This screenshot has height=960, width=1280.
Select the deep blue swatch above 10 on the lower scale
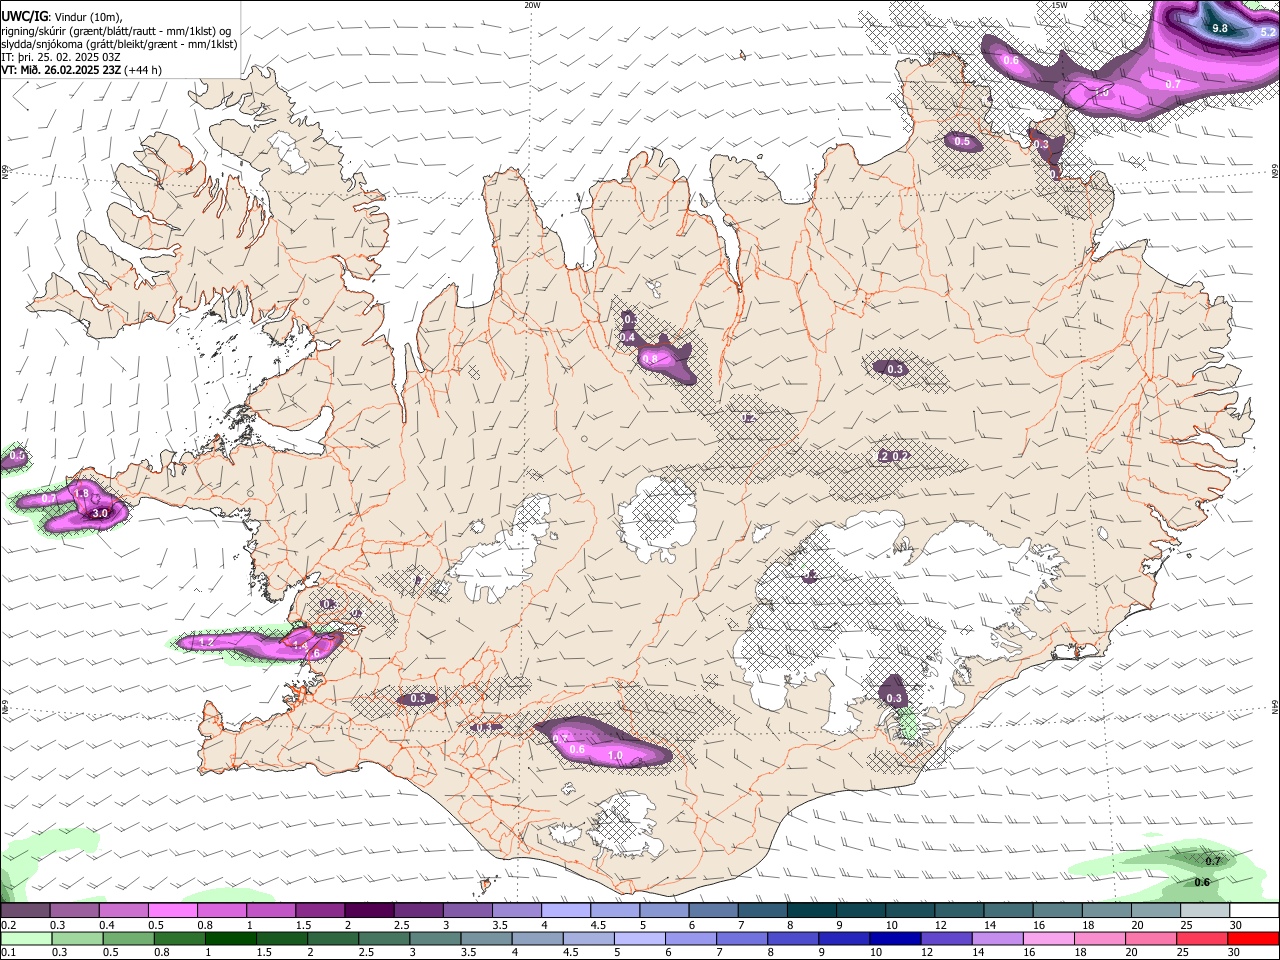895,938
